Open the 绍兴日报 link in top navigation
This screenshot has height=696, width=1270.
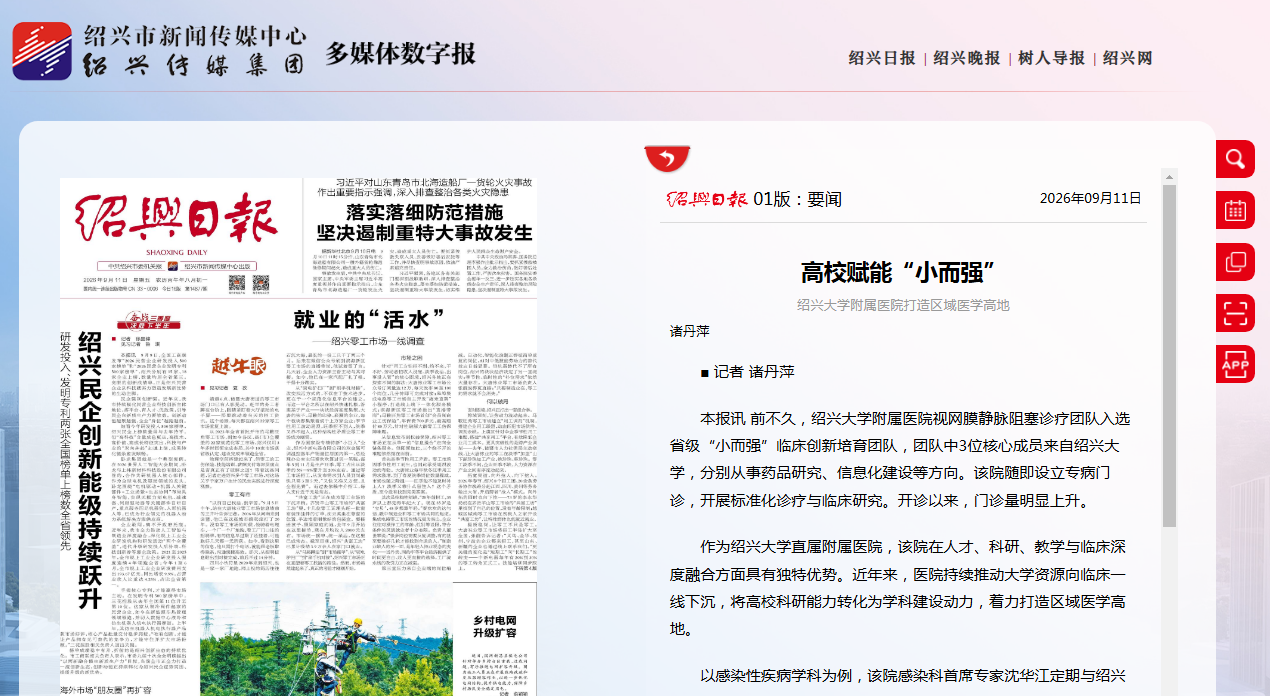[x=882, y=58]
